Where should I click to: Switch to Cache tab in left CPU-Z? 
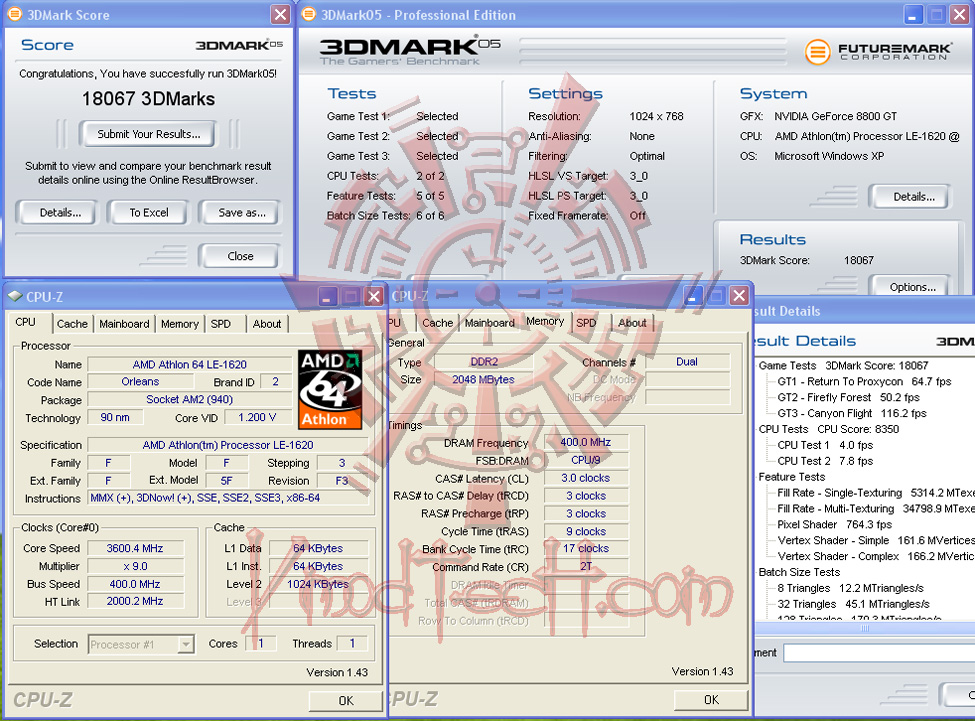point(72,324)
